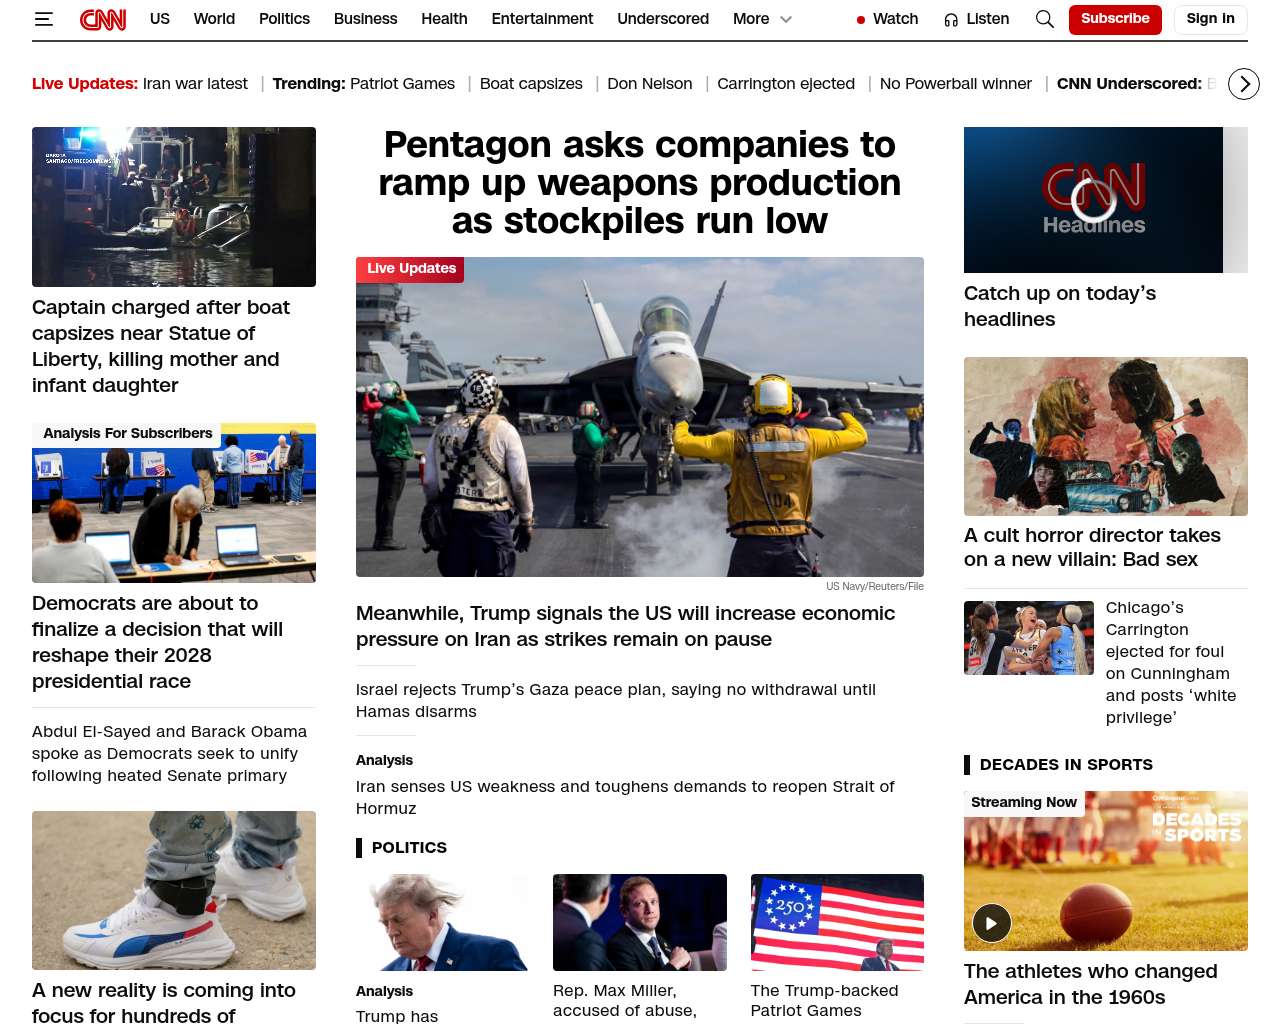Read Trump-backed Patriot Games story
Screen dimensions: 1280x1024
(x=825, y=1000)
